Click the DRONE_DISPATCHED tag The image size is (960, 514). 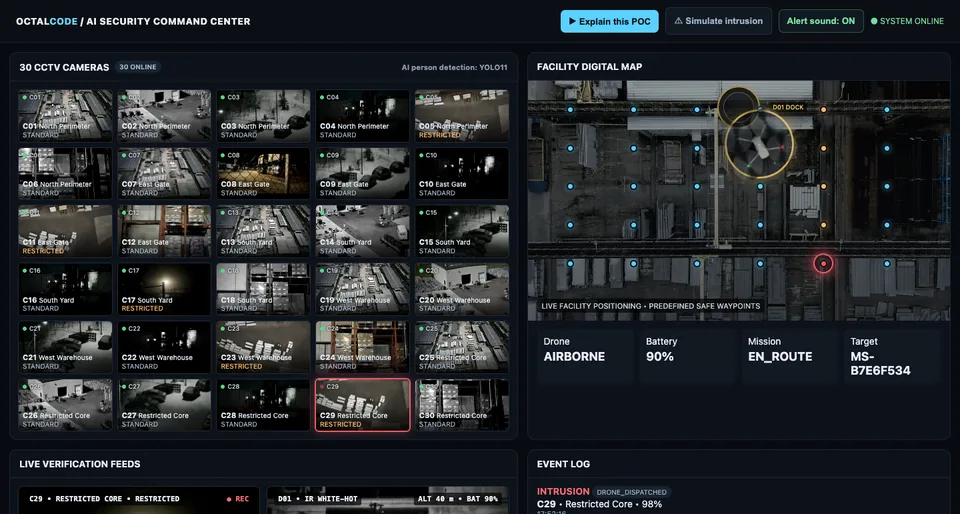pos(631,492)
